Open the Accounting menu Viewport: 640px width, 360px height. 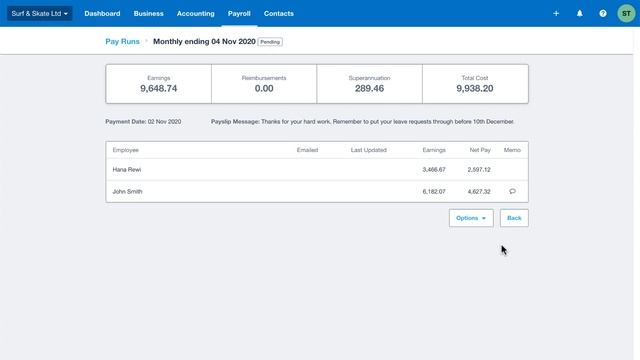point(196,13)
